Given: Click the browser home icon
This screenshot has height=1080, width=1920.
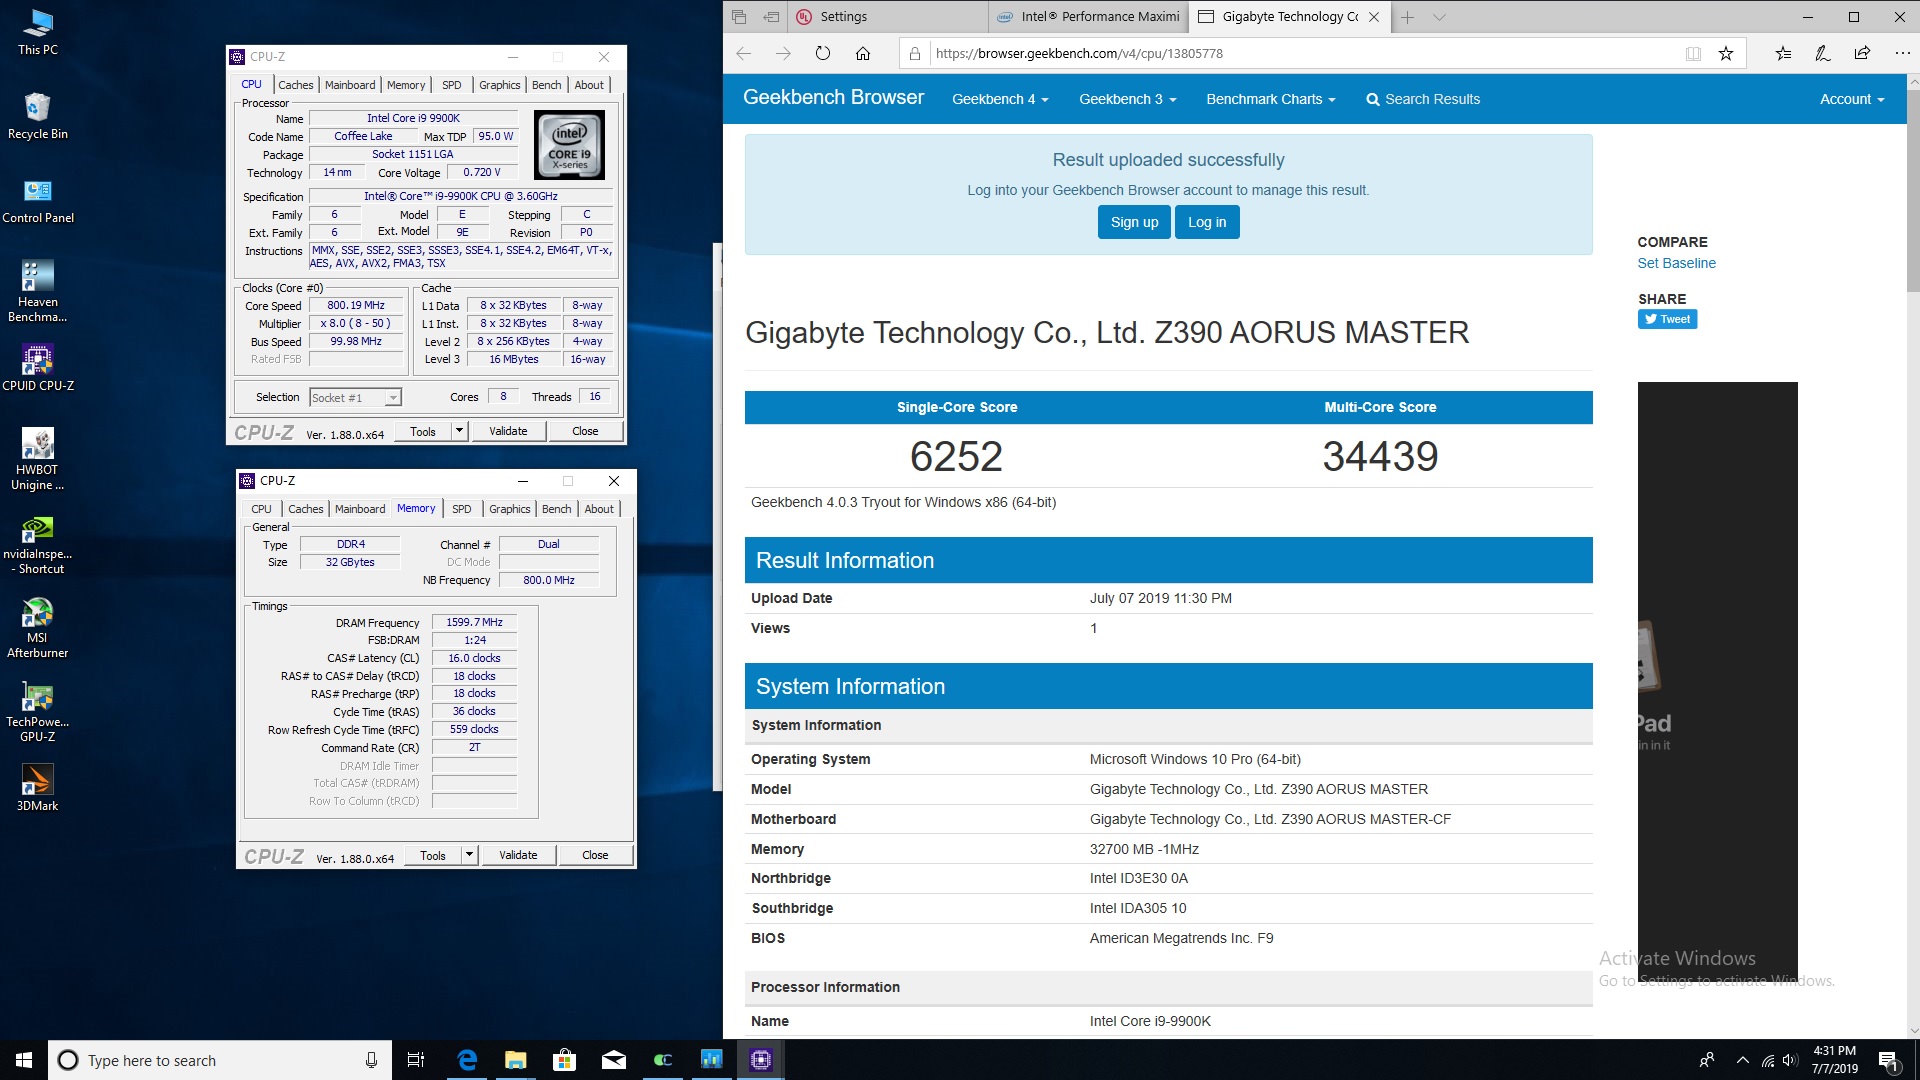Looking at the screenshot, I should 863,54.
